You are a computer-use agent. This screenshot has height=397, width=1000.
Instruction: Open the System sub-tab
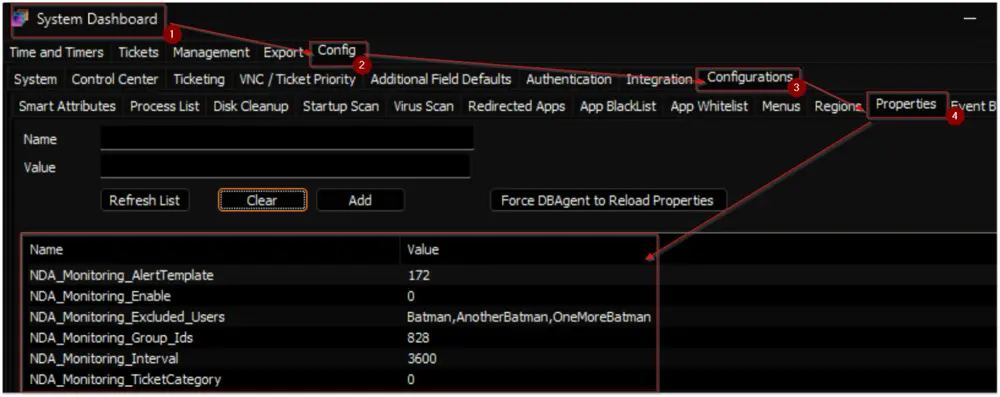[35, 80]
